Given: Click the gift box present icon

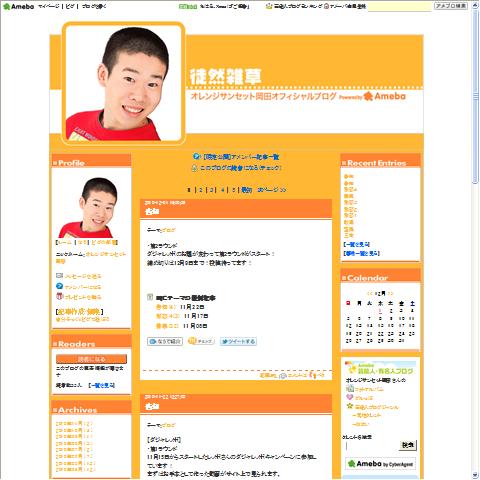Looking at the screenshot, I should click(59, 296).
